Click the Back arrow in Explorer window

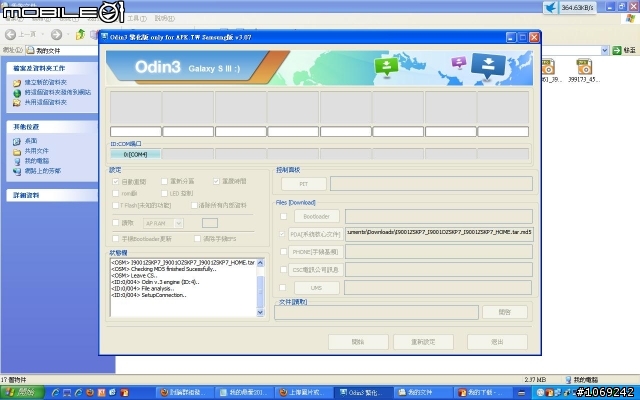click(11, 35)
